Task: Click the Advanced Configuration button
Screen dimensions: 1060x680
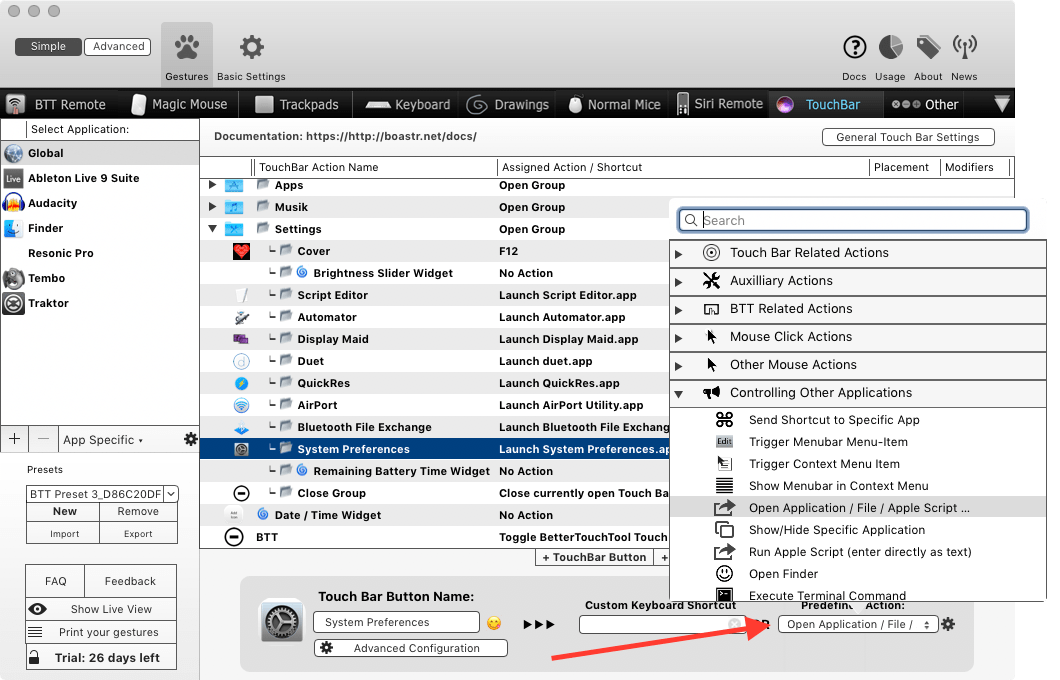Action: (411, 648)
